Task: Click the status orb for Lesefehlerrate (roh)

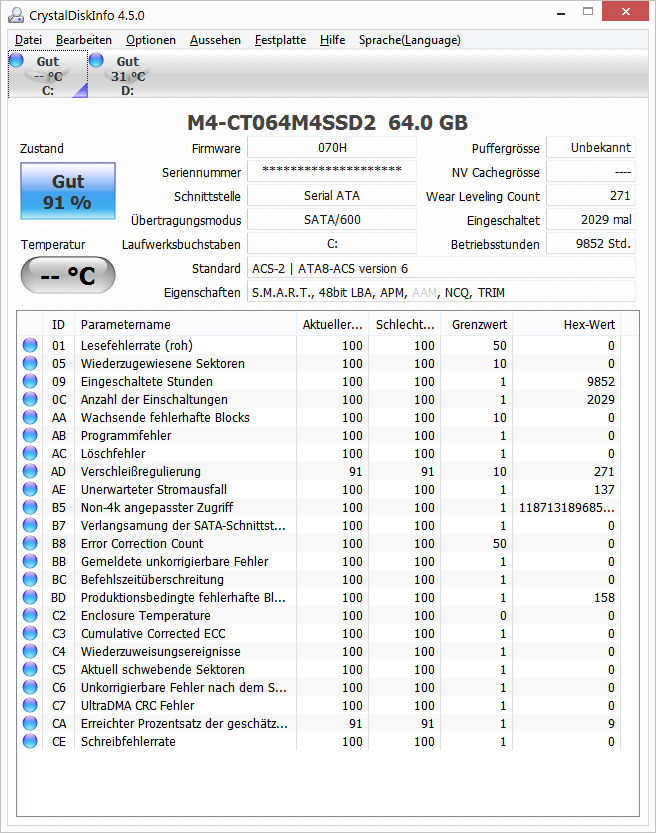Action: 30,345
